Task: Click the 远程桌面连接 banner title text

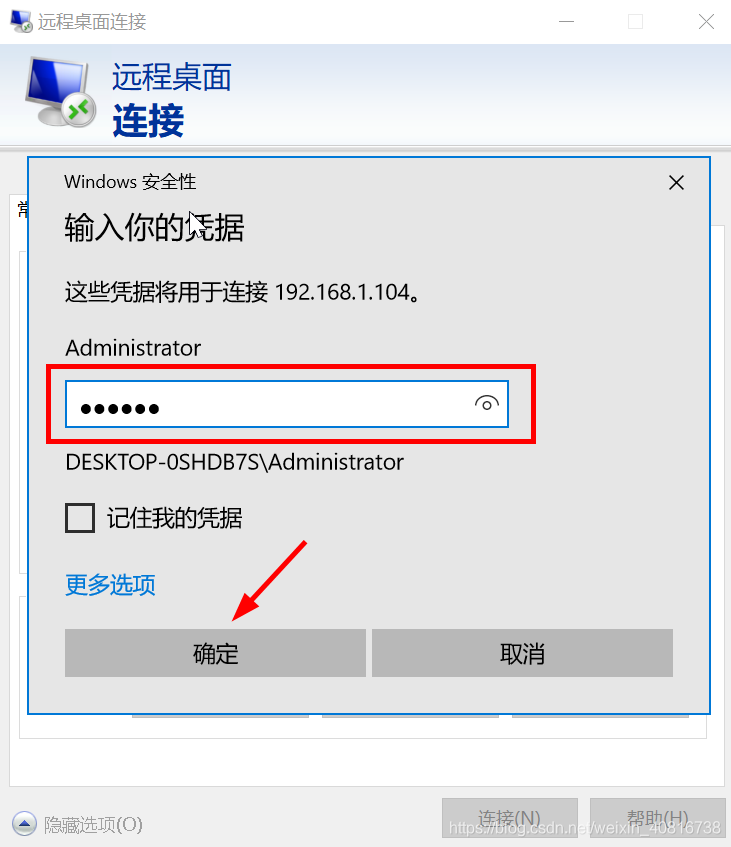Action: (x=172, y=99)
